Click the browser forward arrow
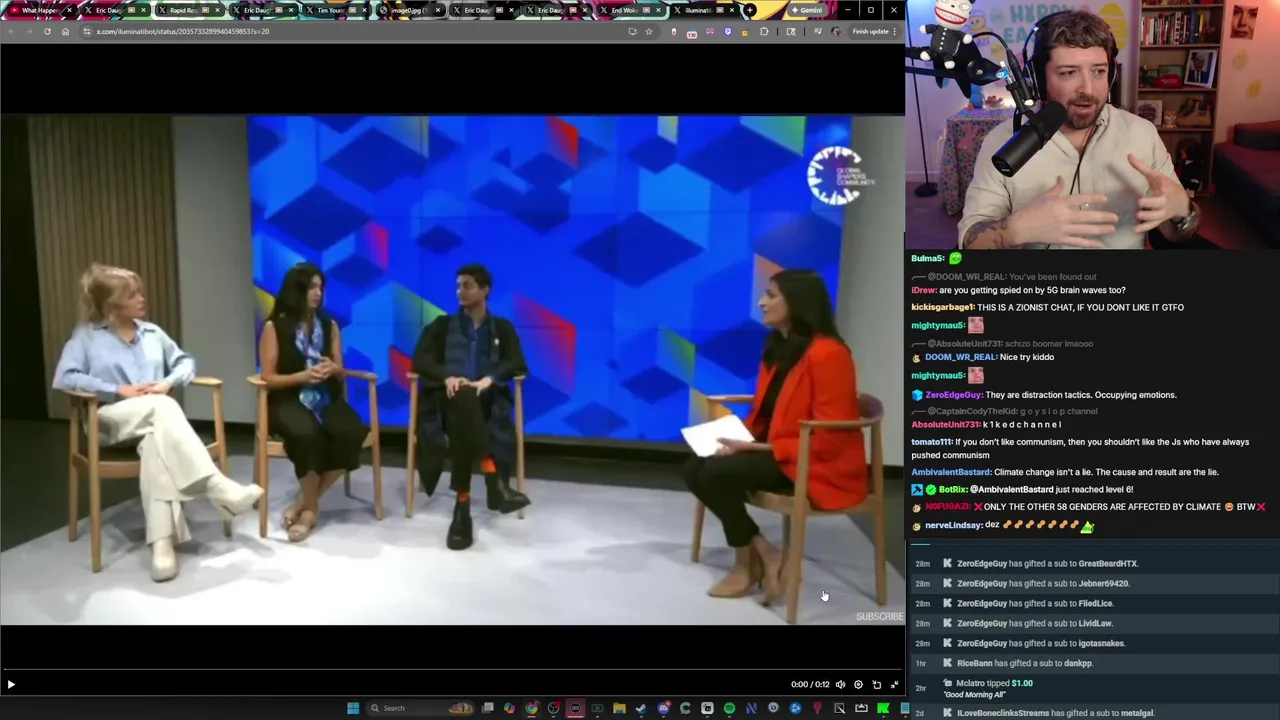Viewport: 1280px width, 720px height. click(x=29, y=31)
